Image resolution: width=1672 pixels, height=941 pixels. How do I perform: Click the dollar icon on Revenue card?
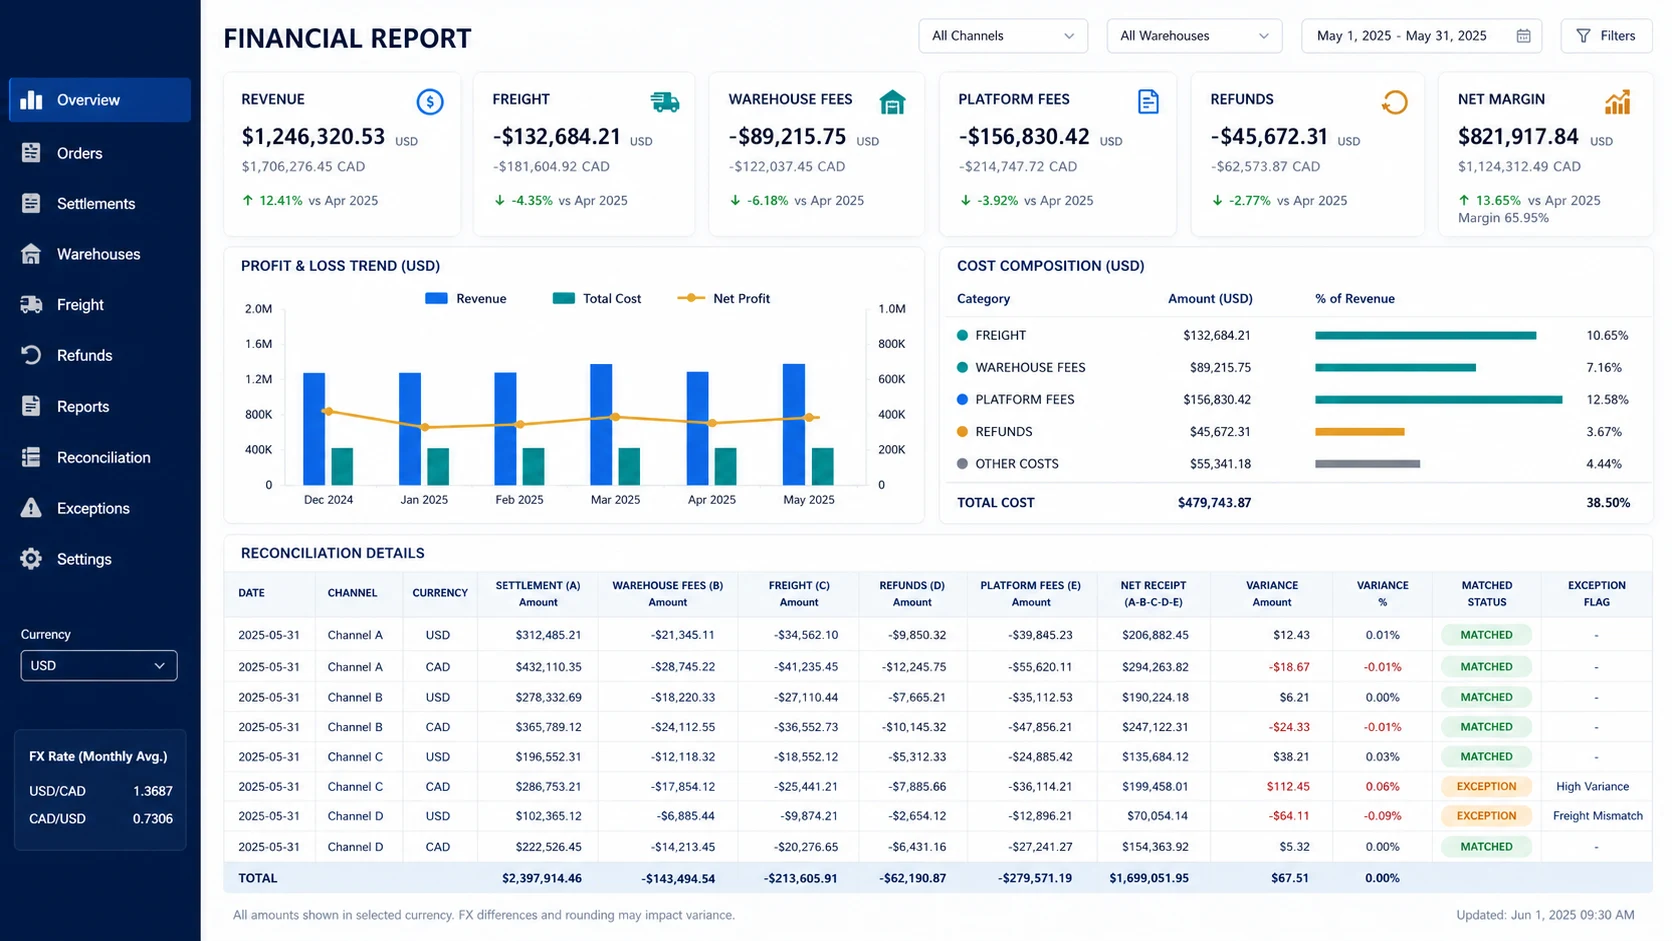(430, 101)
